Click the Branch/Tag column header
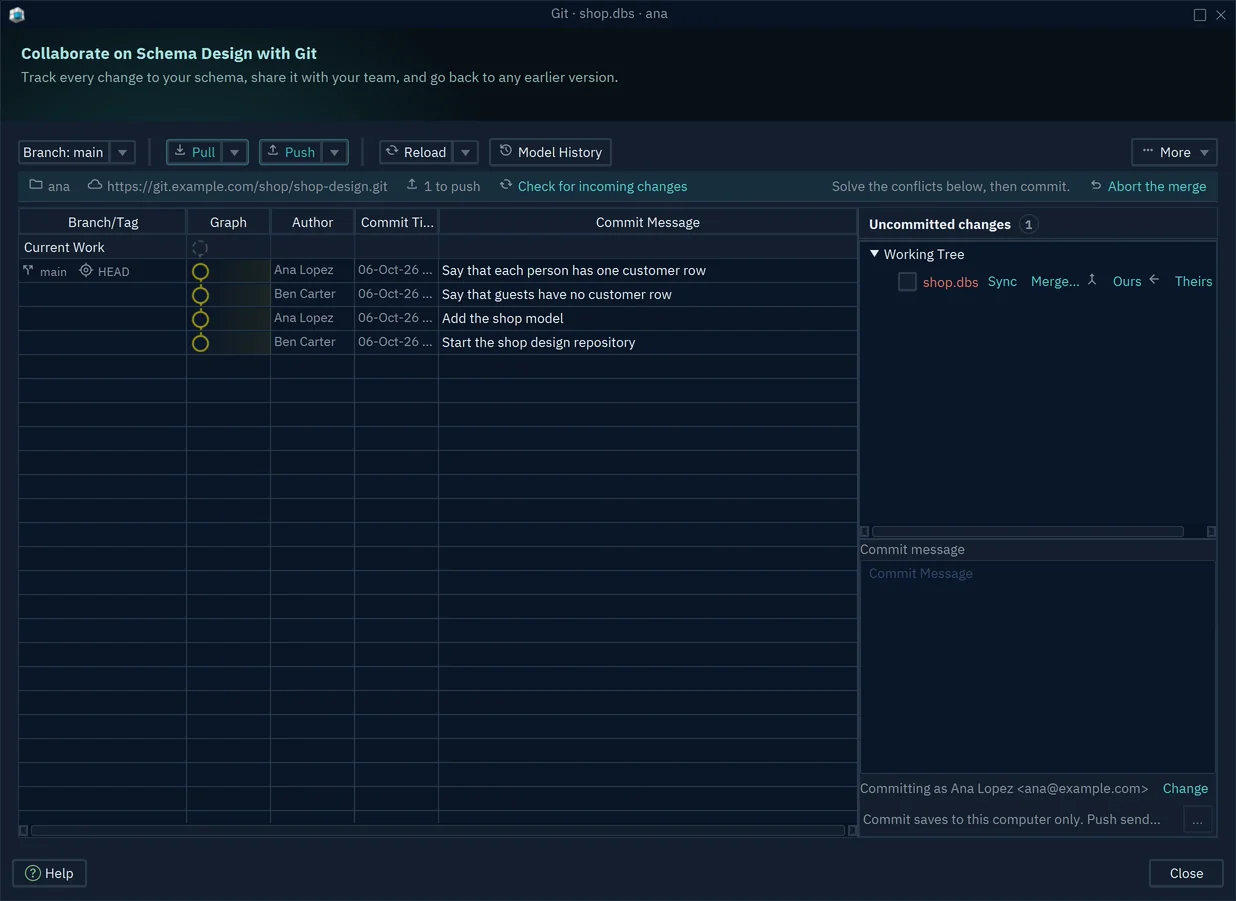Viewport: 1236px width, 901px height. [103, 222]
